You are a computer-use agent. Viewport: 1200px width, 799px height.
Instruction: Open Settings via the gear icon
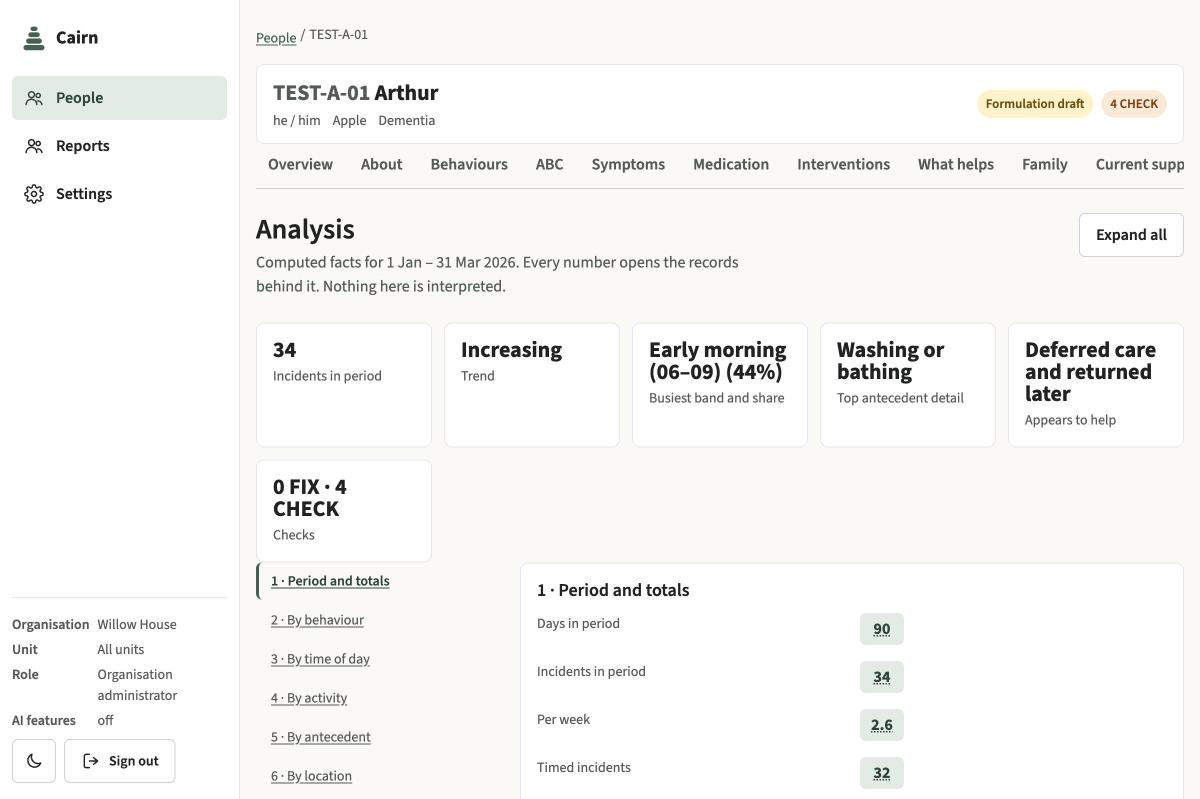point(34,194)
